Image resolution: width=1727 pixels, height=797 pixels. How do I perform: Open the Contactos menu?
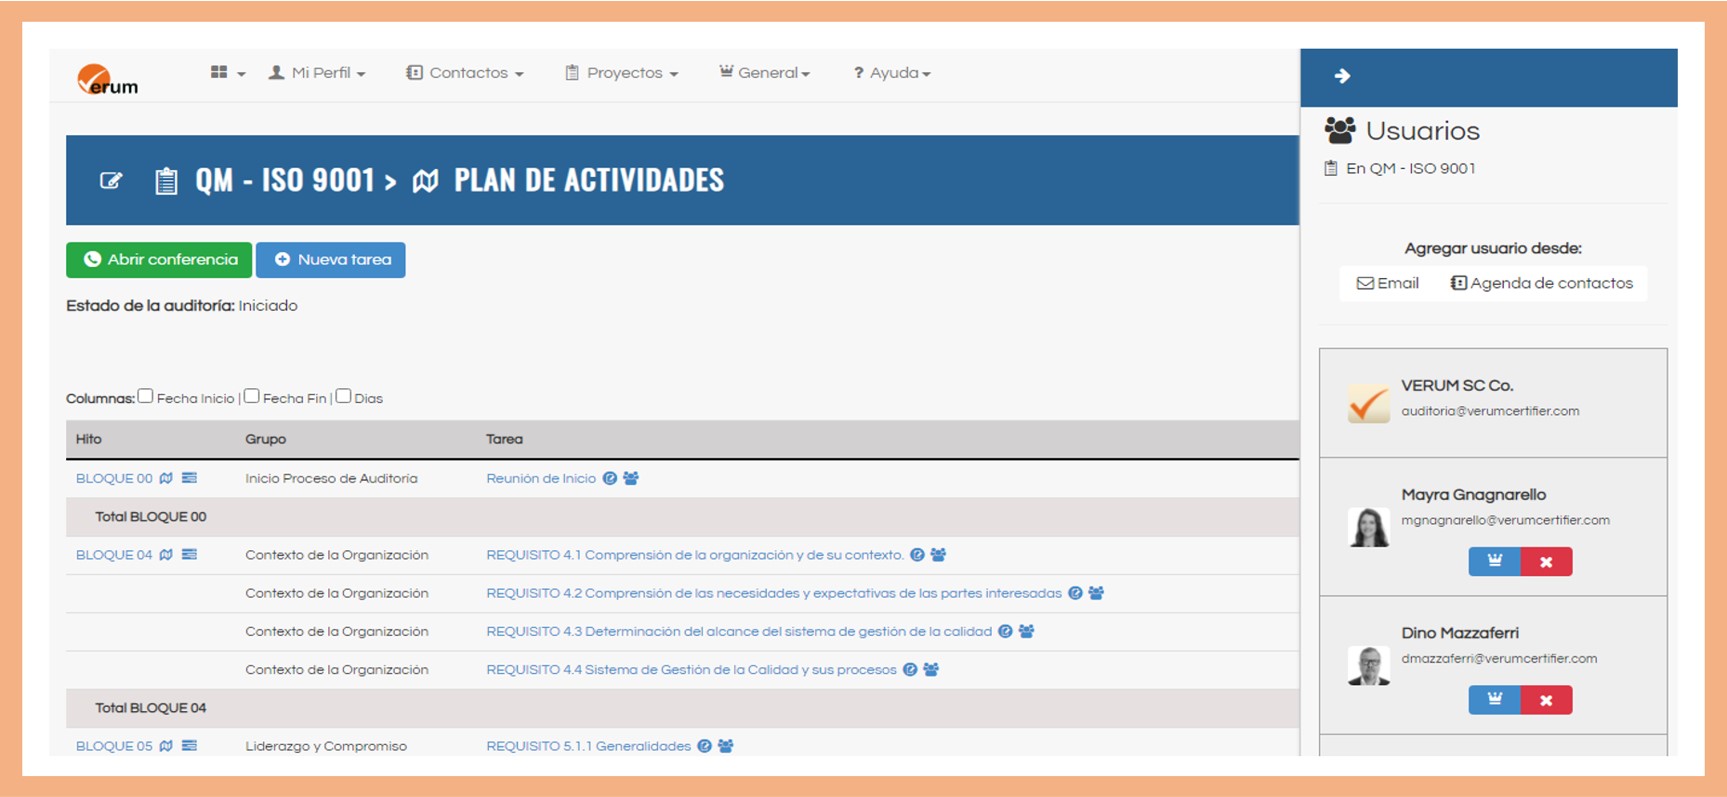465,73
